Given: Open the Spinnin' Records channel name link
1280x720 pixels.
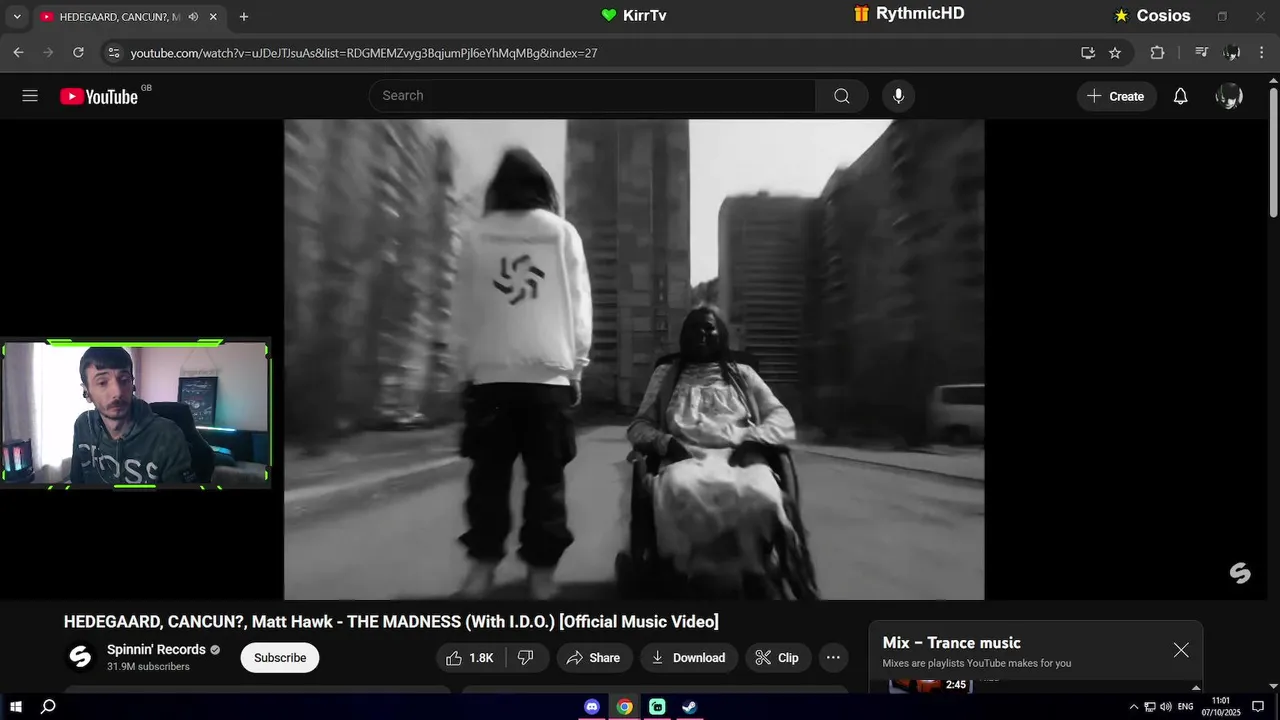Looking at the screenshot, I should pyautogui.click(x=156, y=650).
